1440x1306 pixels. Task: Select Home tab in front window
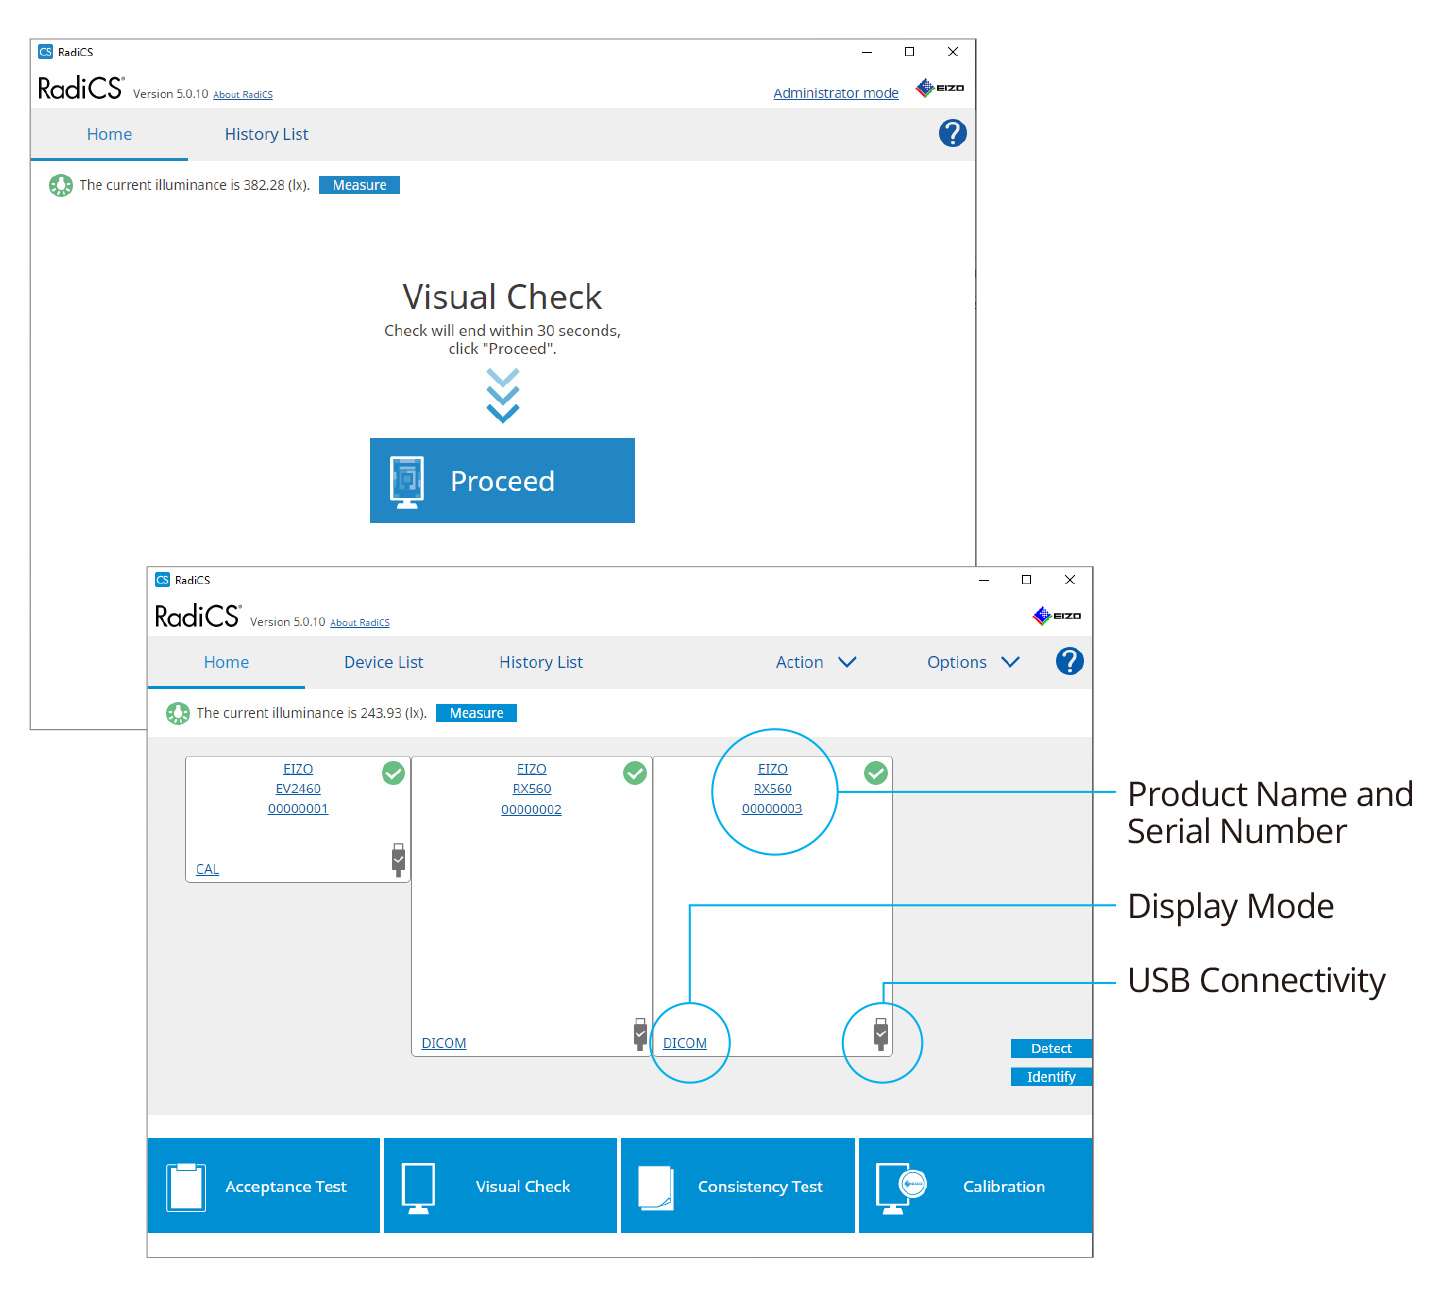226,662
